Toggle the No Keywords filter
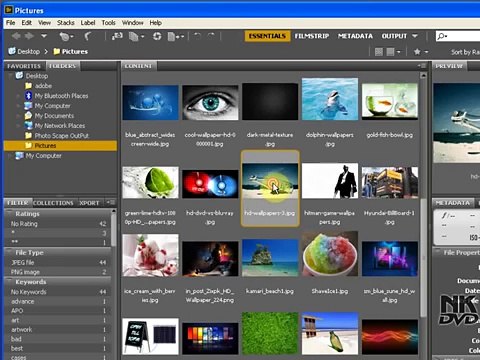The width and height of the screenshot is (480, 360). pos(58,292)
